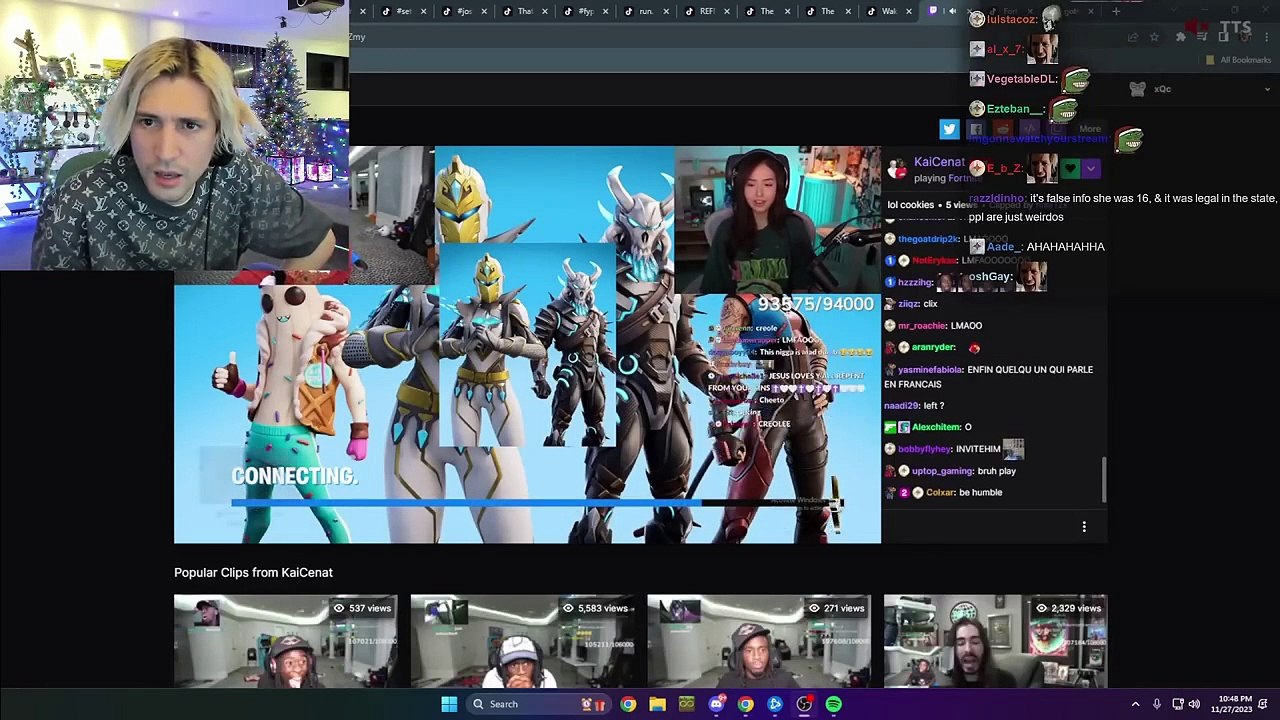The width and height of the screenshot is (1280, 720).
Task: Click chat username 'yasminefabiola'
Action: [930, 369]
